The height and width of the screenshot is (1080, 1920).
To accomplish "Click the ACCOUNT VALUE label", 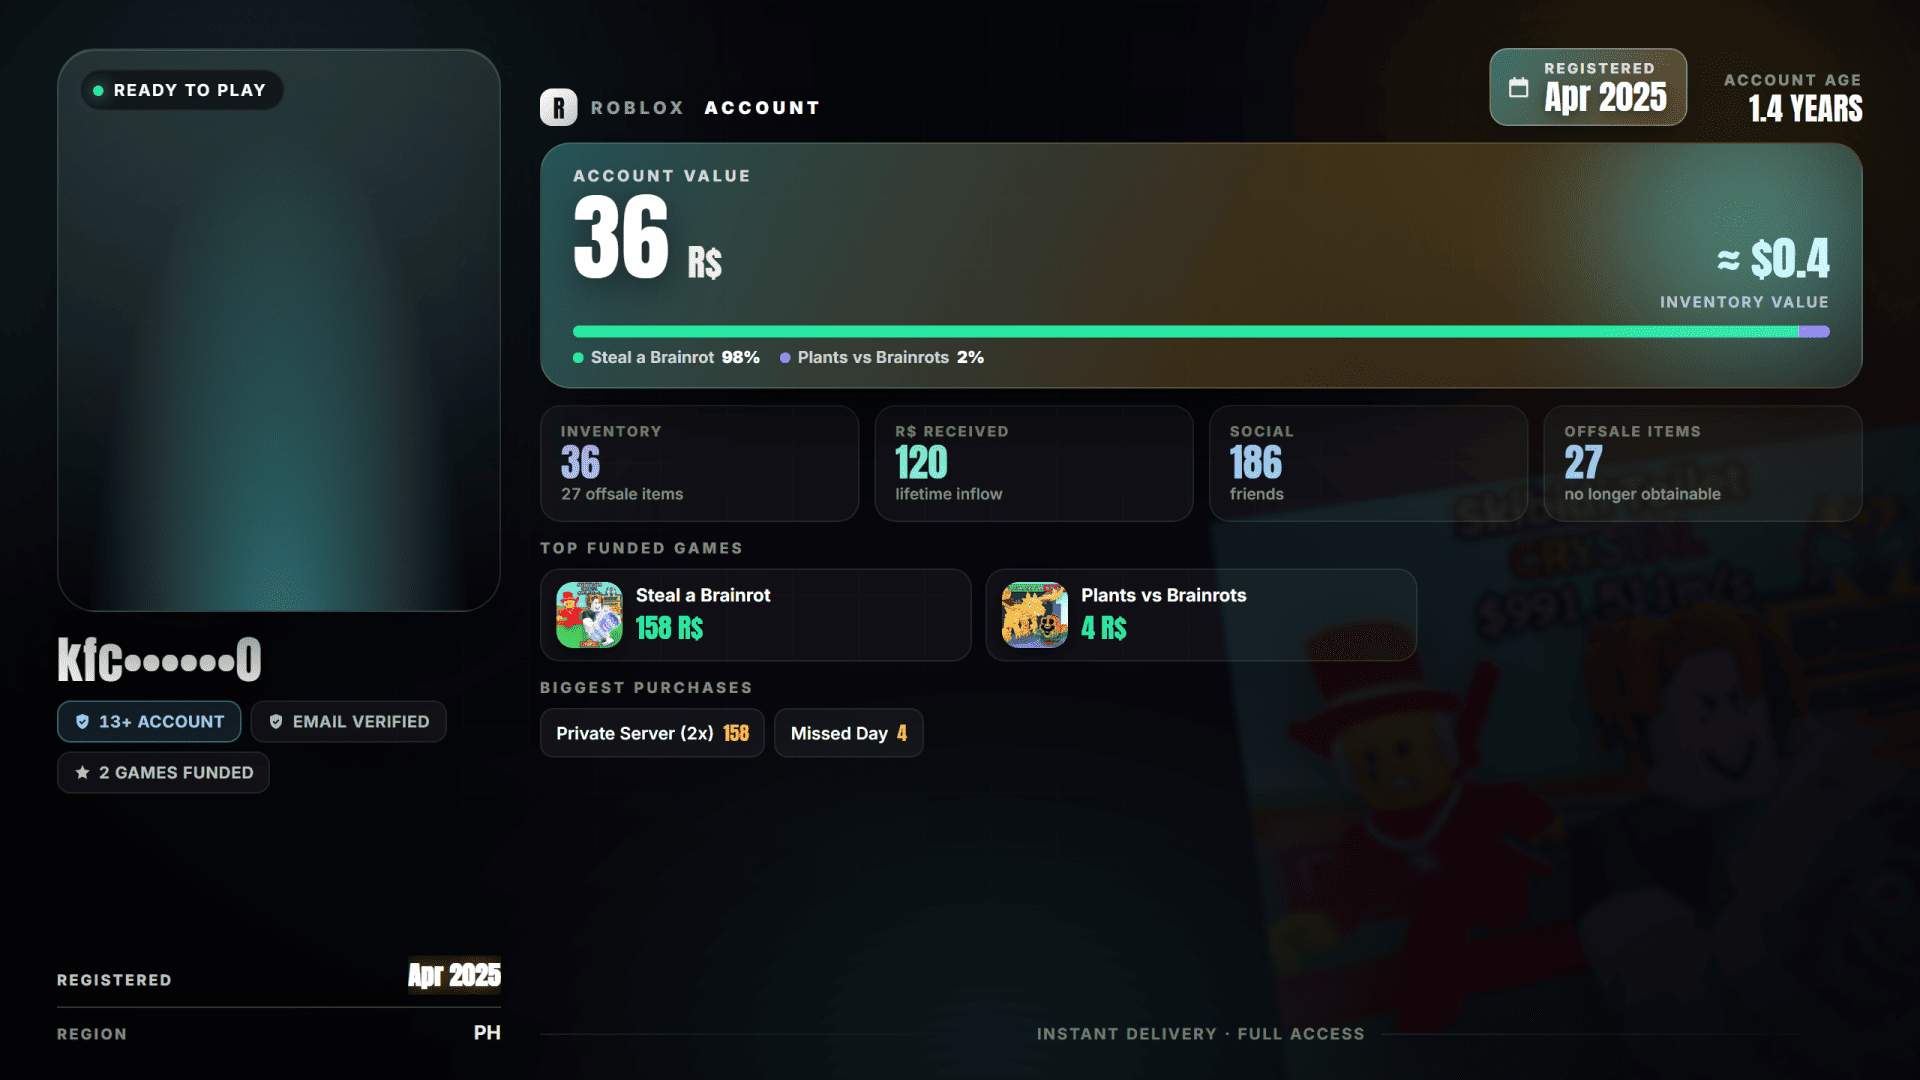I will coord(661,176).
